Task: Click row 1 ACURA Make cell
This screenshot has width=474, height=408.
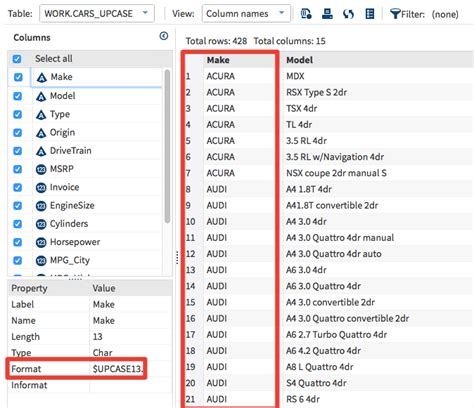Action: 239,76
